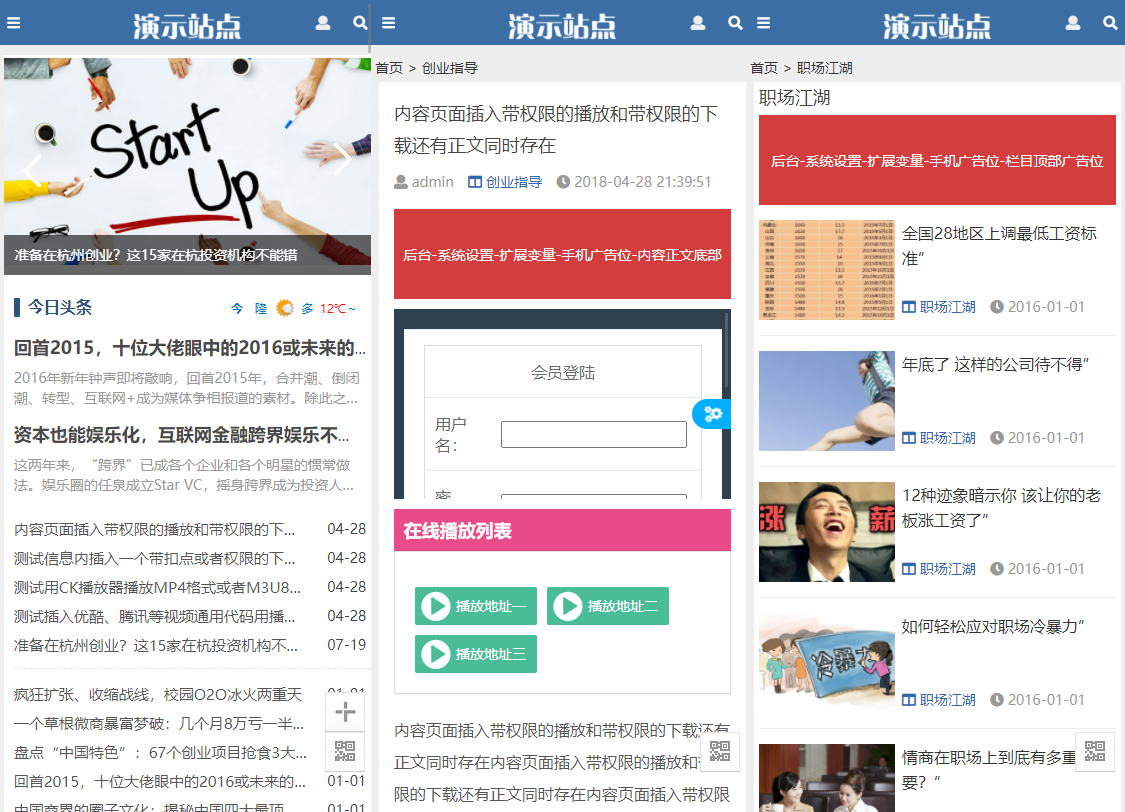Open thumbnail of wage table article
1125x812 pixels.
pyautogui.click(x=827, y=270)
